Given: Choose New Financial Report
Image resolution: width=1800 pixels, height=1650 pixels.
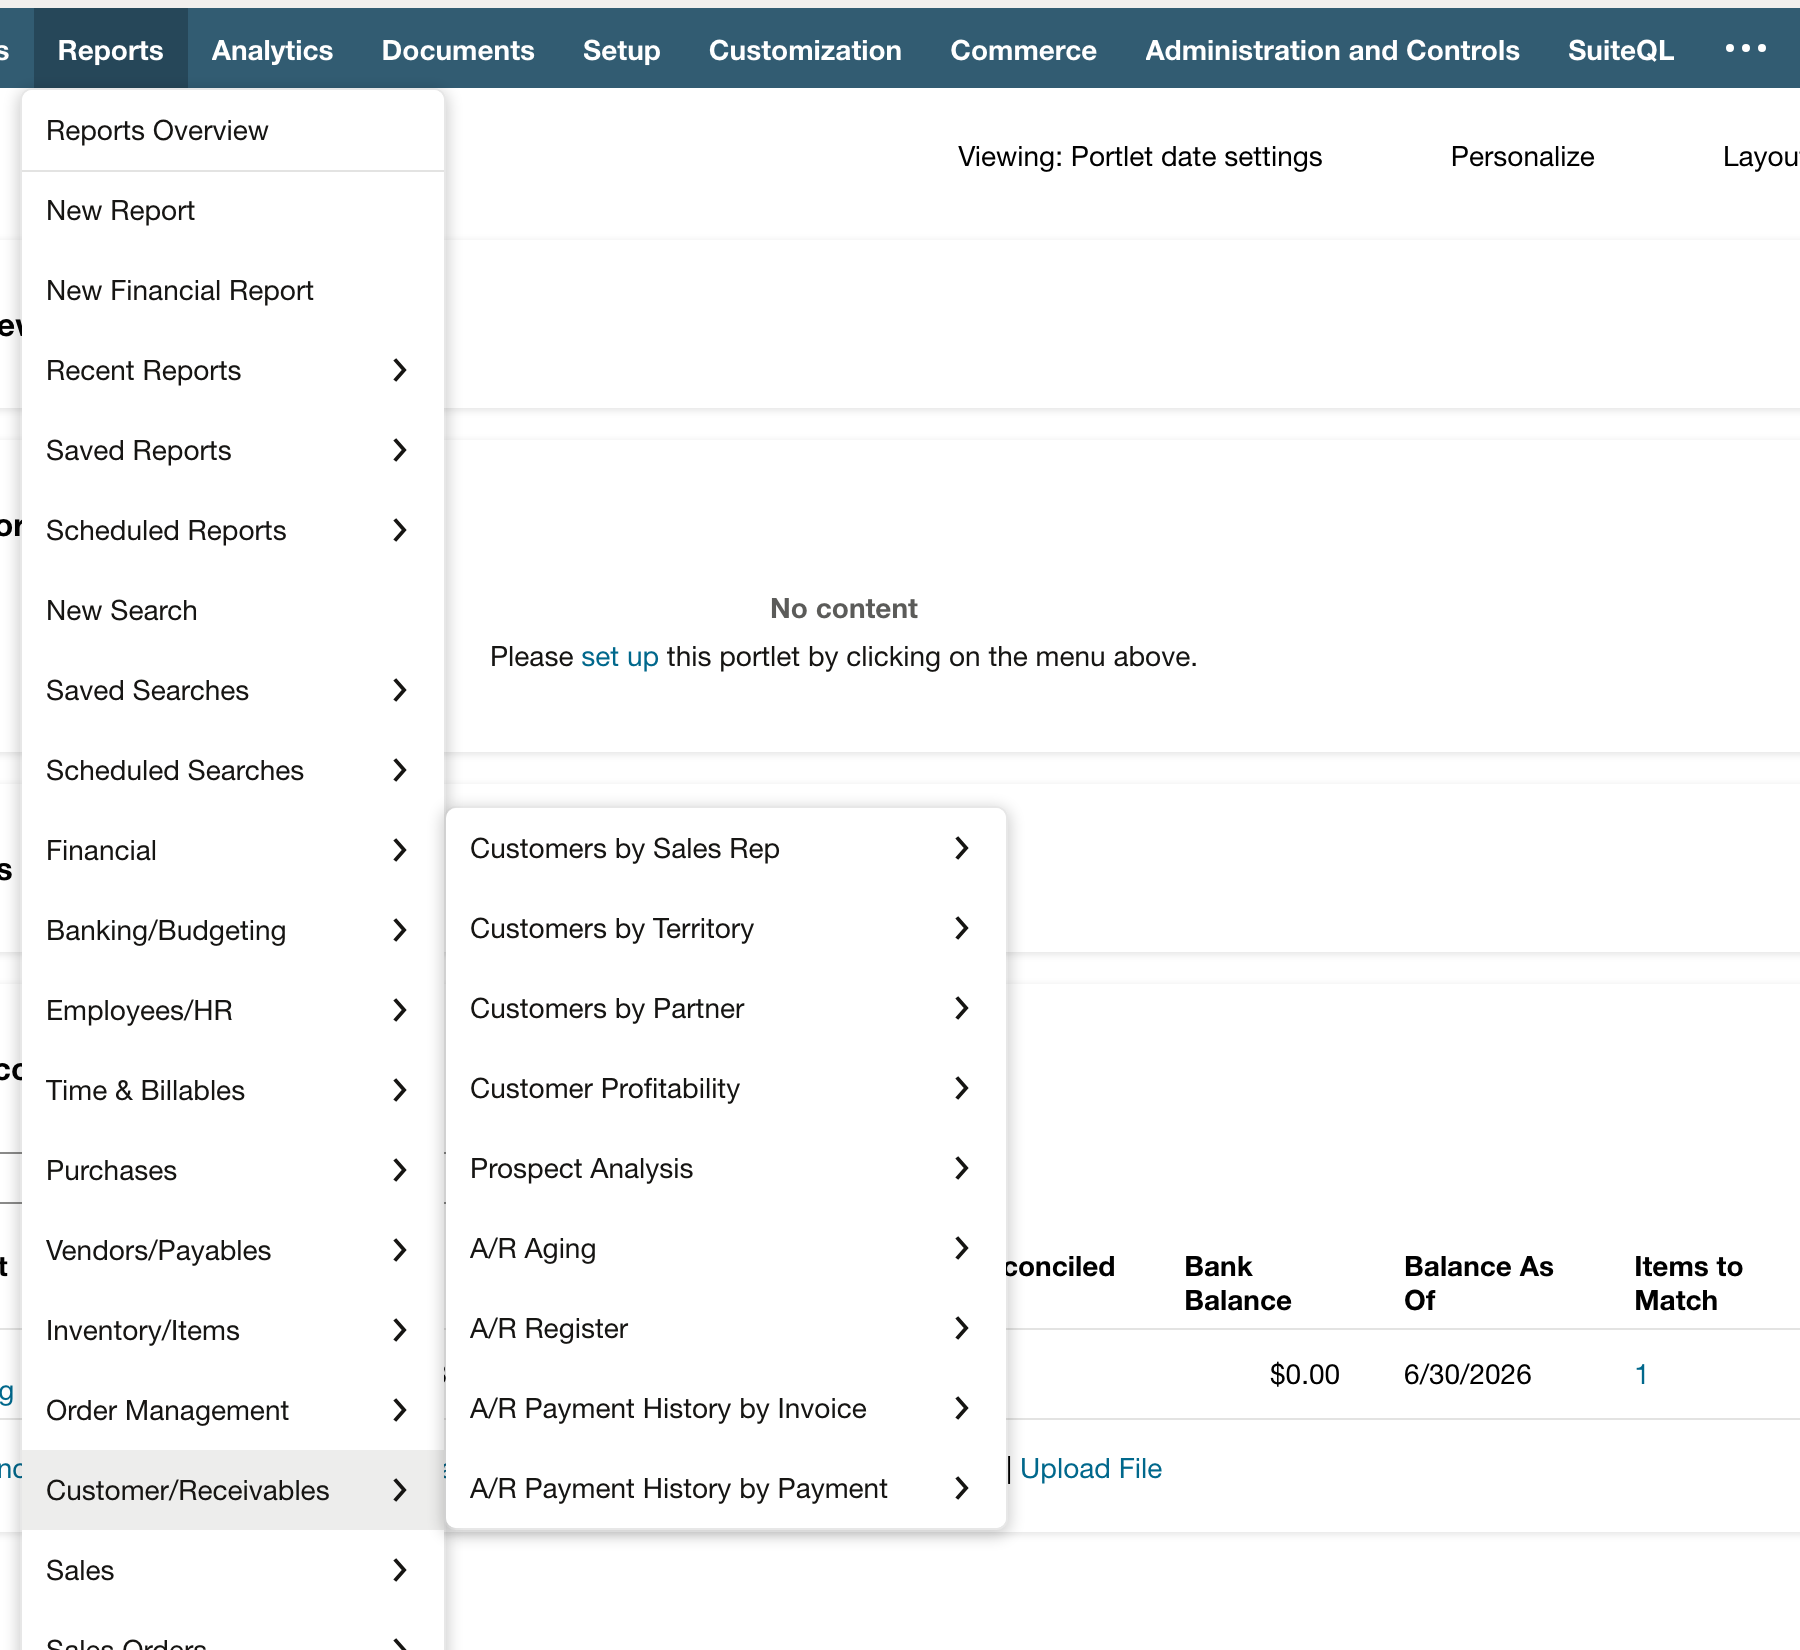Looking at the screenshot, I should click(233, 290).
